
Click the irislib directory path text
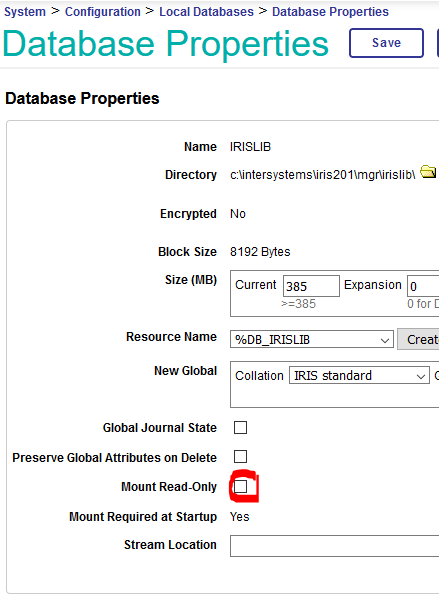(x=322, y=175)
